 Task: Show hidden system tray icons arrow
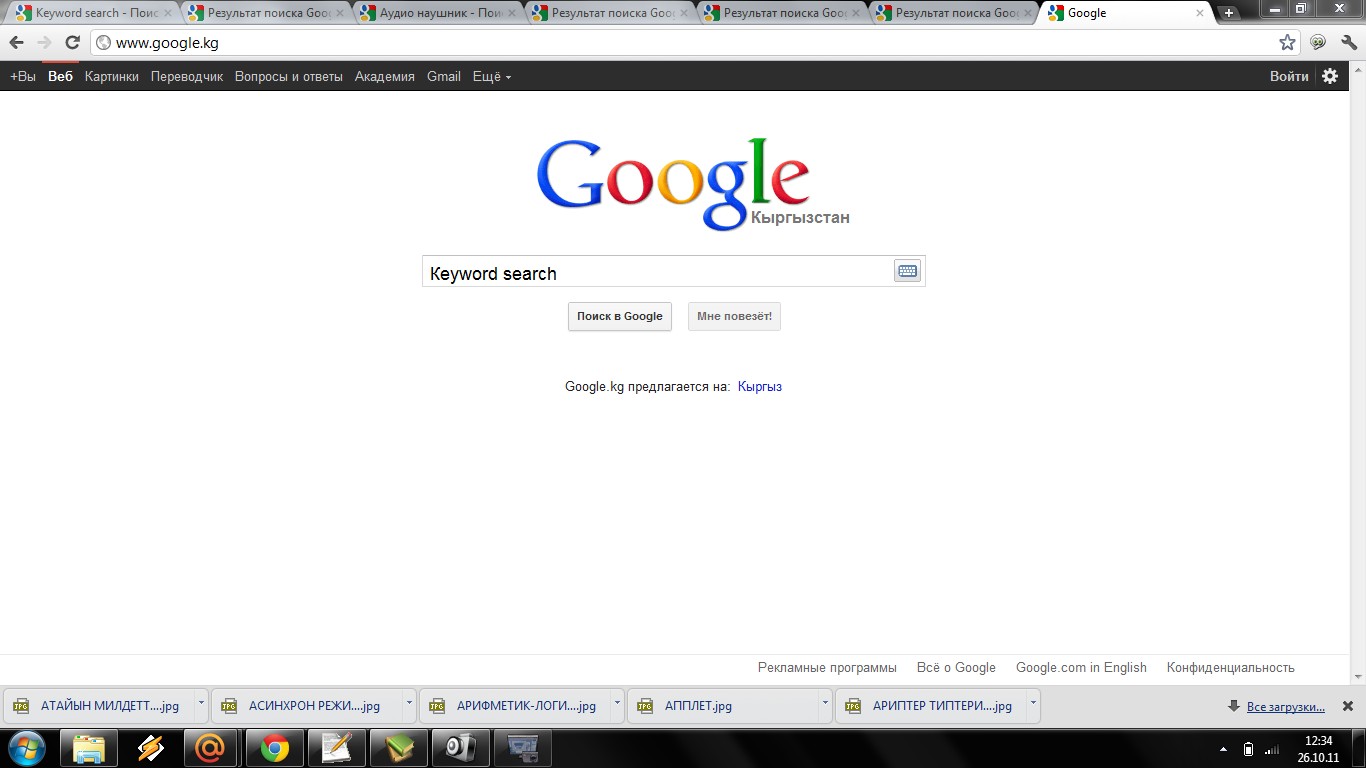[x=1224, y=749]
